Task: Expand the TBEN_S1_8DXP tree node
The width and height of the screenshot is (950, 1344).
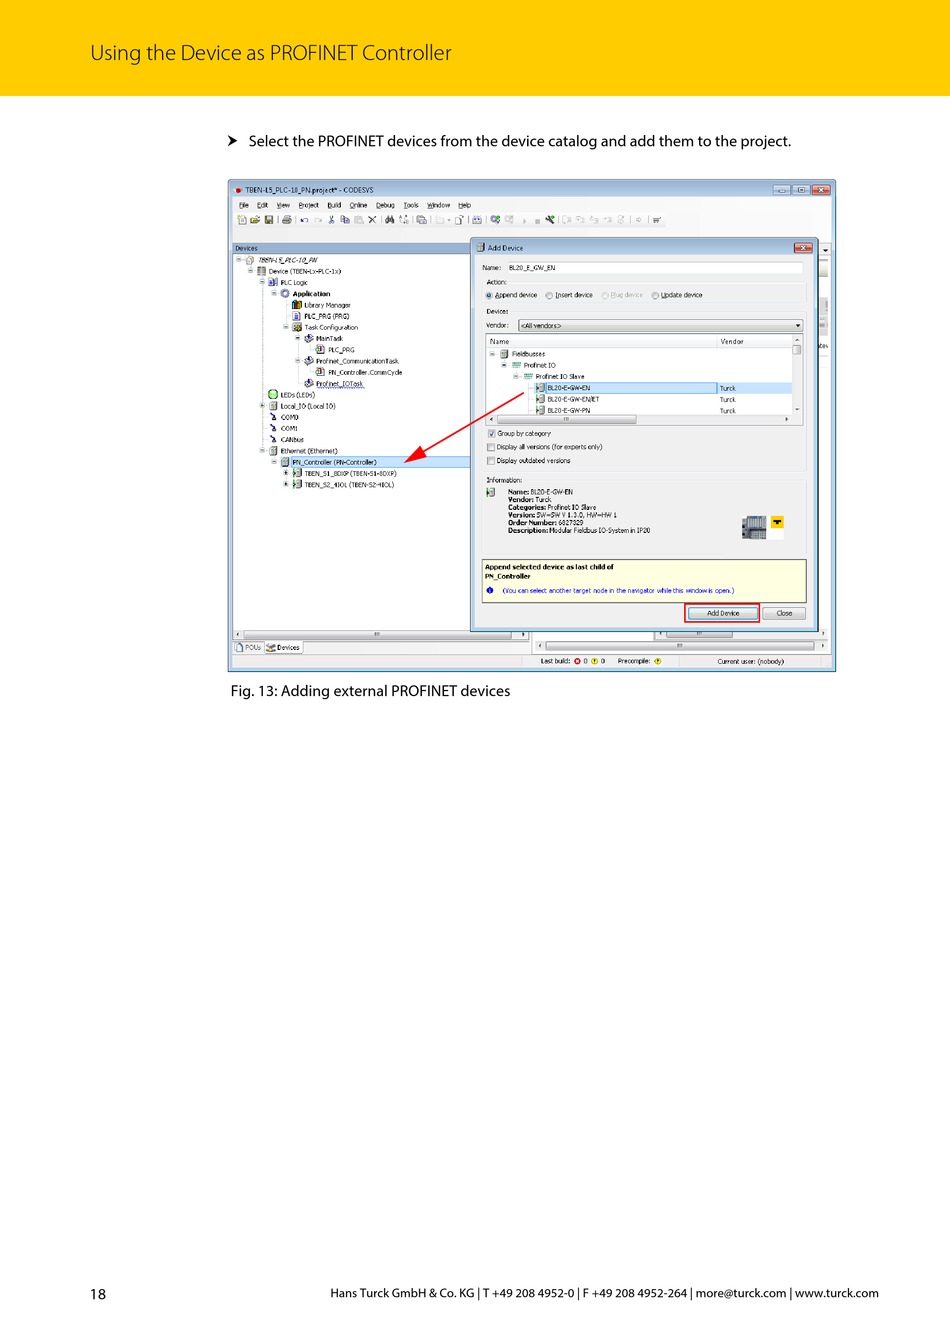Action: 286,473
